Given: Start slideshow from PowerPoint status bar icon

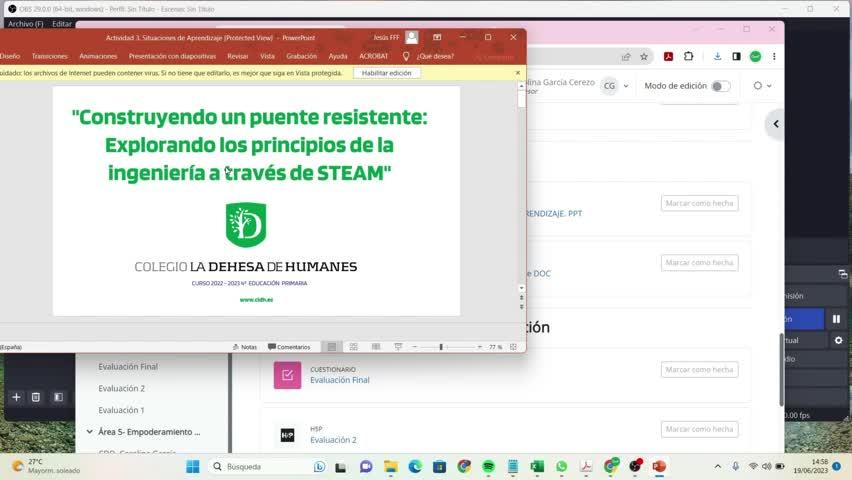Looking at the screenshot, I should (x=398, y=347).
